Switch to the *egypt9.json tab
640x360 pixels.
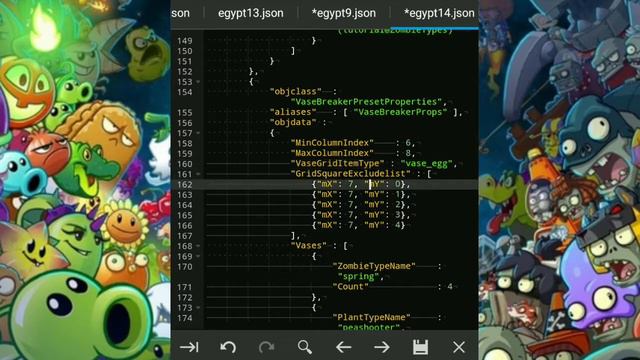point(344,13)
